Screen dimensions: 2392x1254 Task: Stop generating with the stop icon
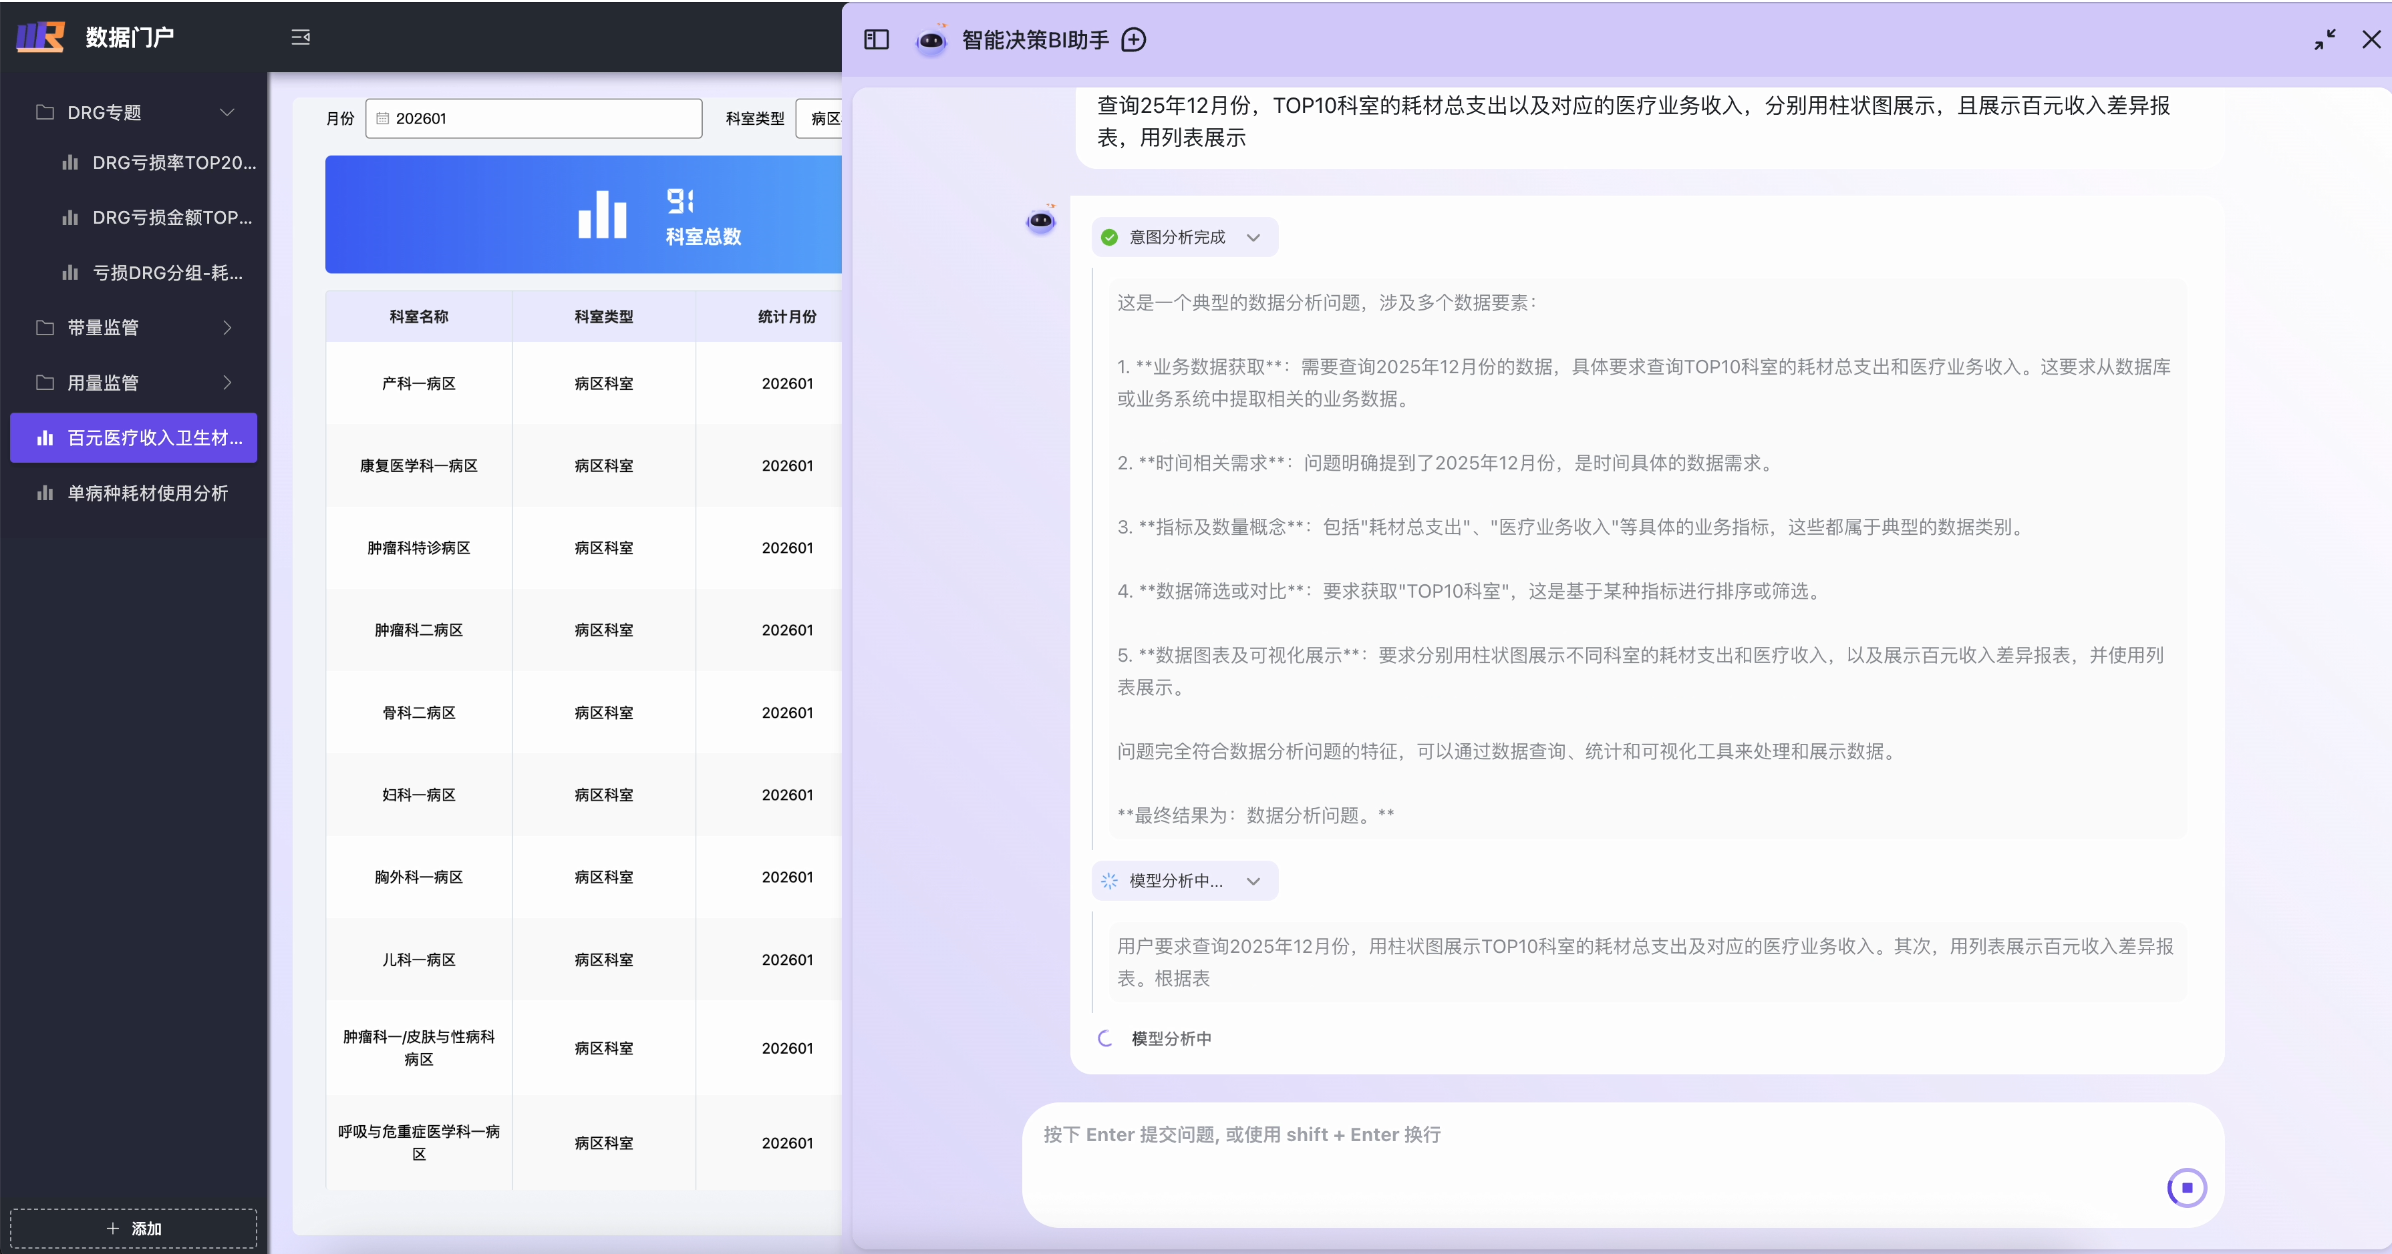[2186, 1188]
